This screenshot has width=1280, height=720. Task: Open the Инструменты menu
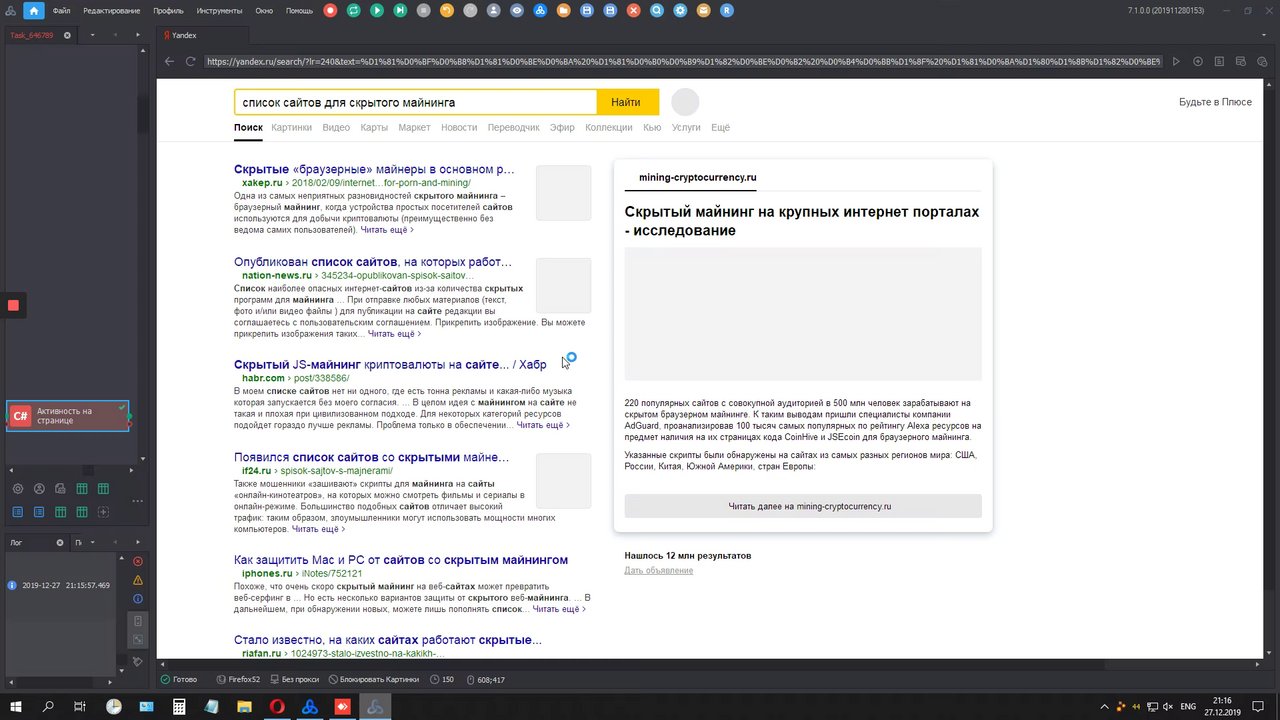(x=220, y=11)
